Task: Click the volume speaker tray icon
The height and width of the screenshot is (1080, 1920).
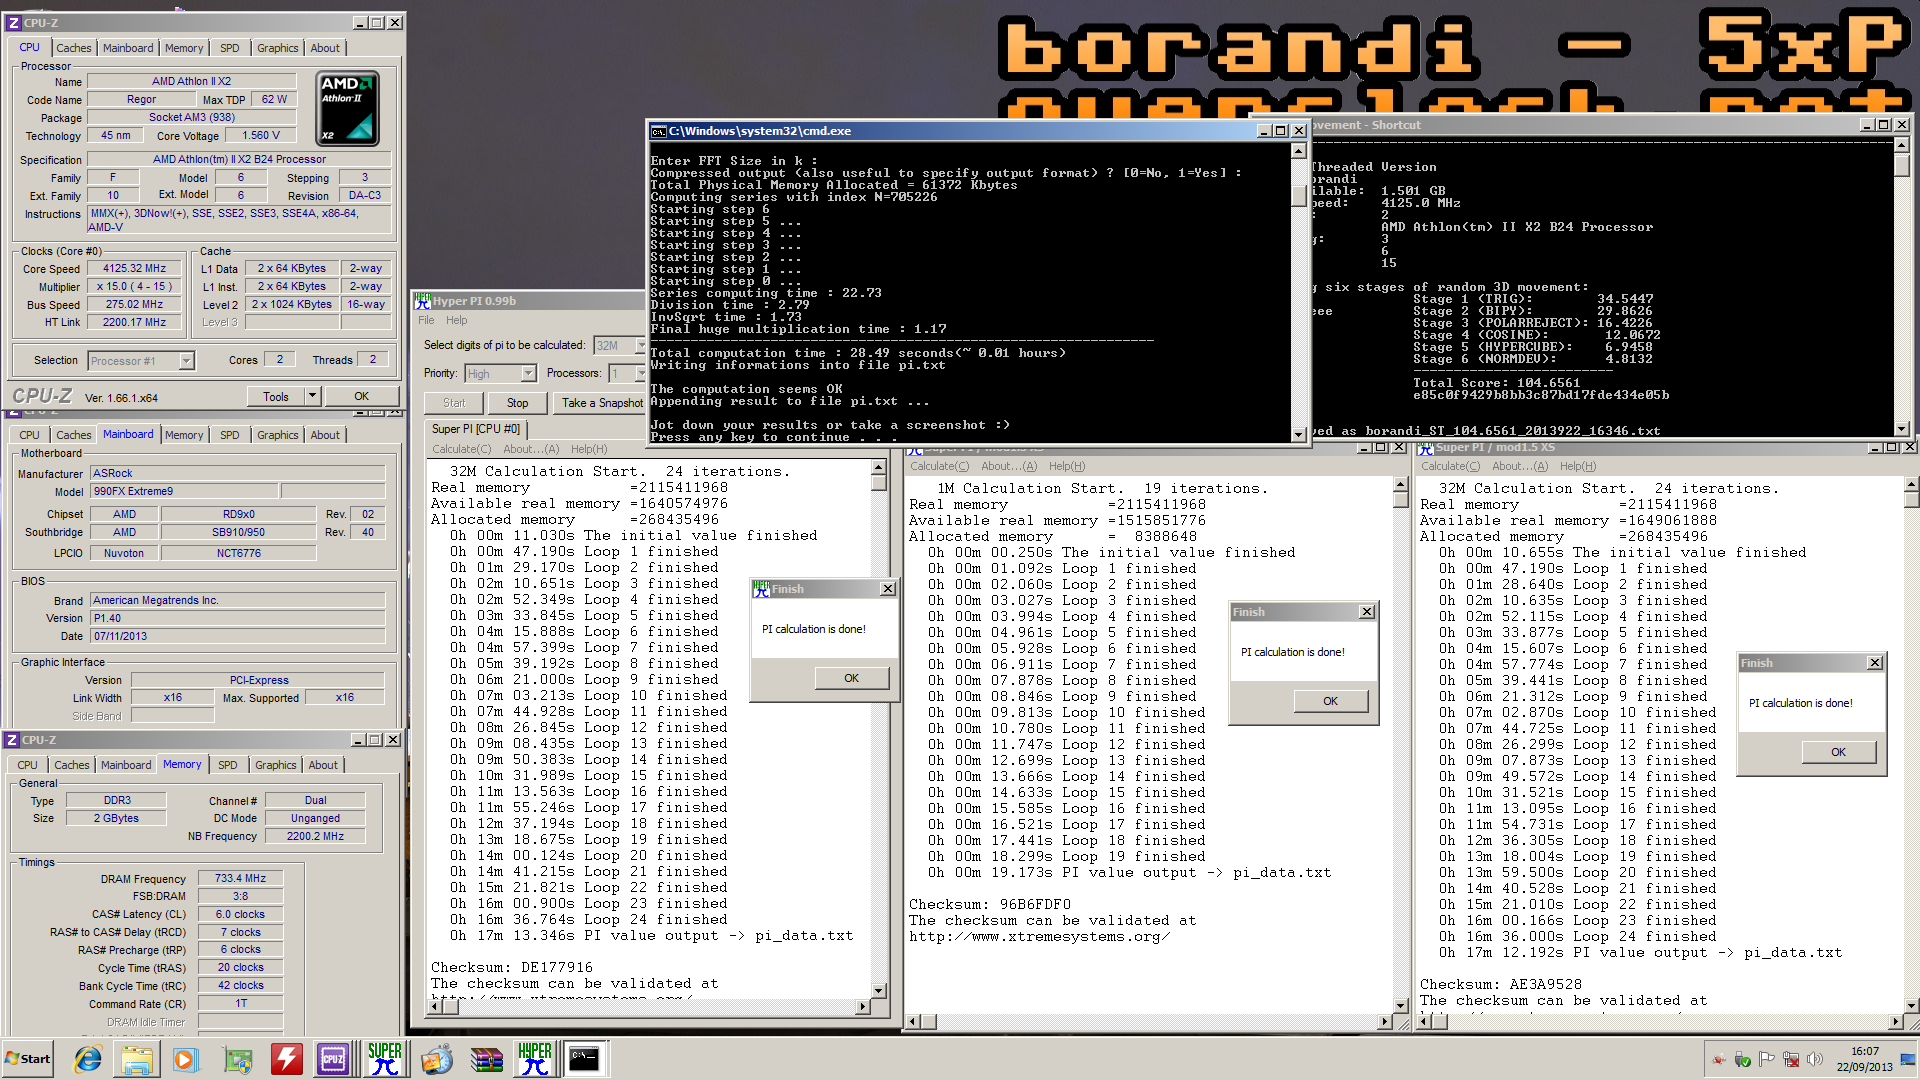Action: tap(1815, 1059)
